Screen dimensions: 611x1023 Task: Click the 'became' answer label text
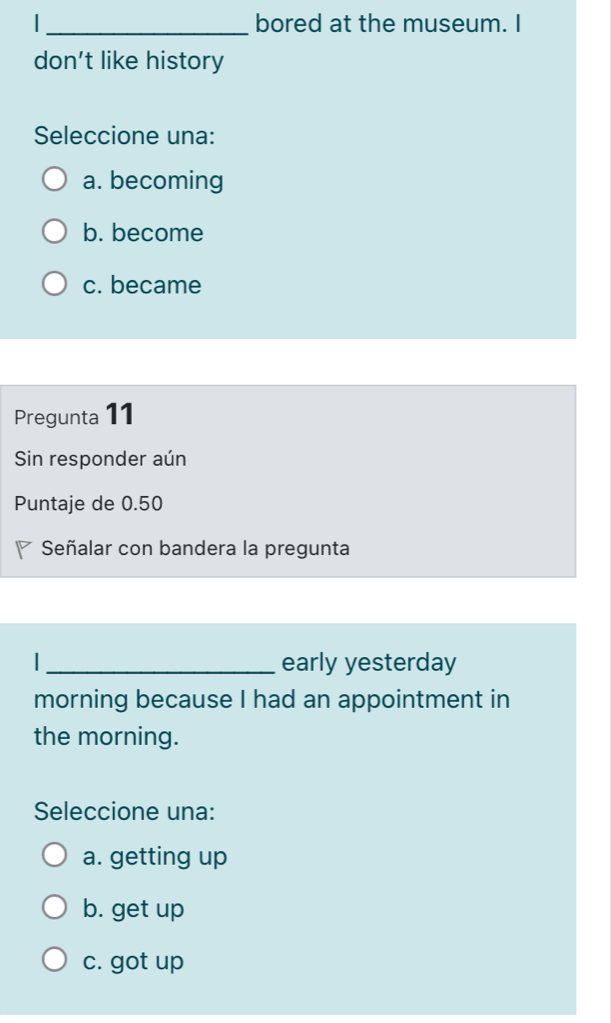(x=156, y=285)
